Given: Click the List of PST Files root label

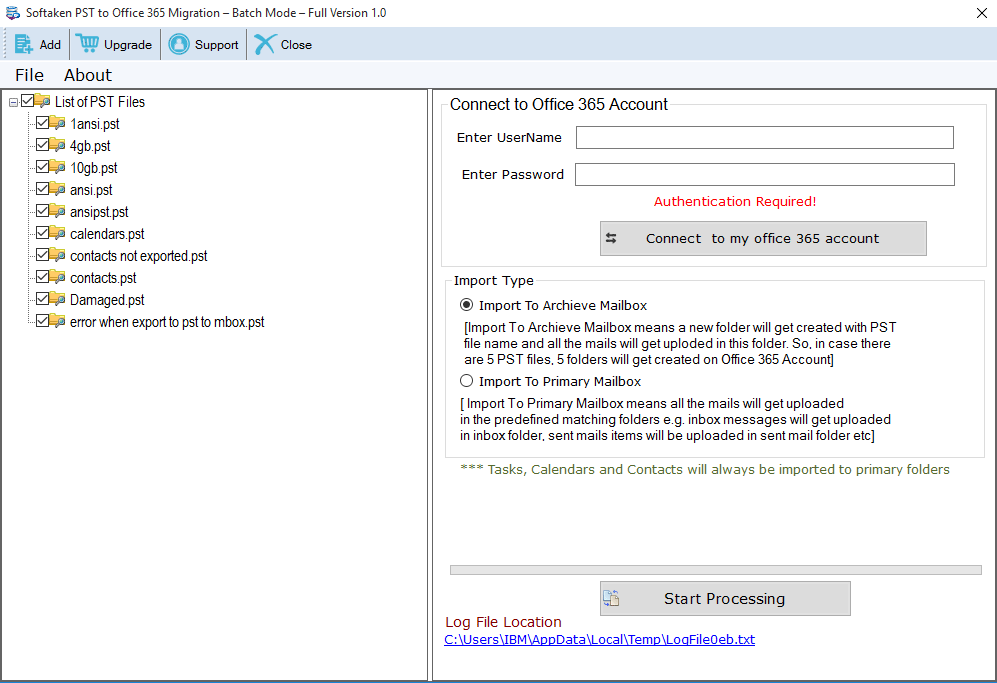Looking at the screenshot, I should 100,102.
